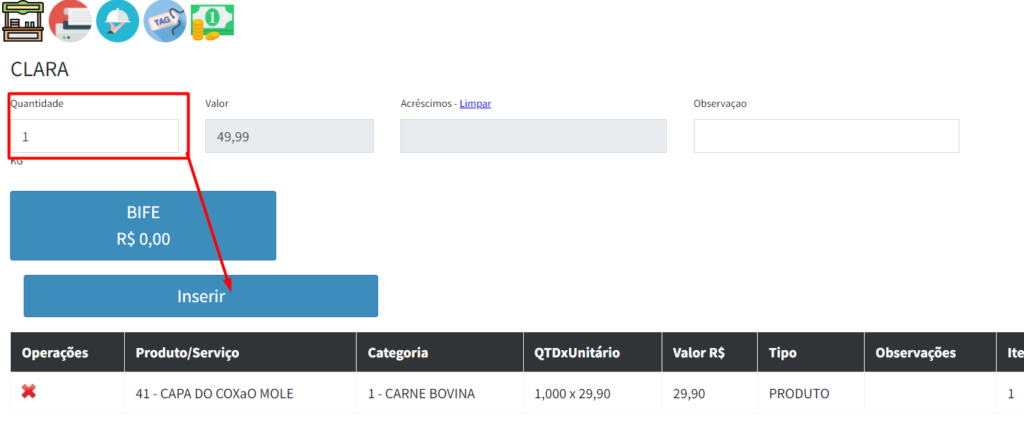Click the Produto/Serviço column header
Image resolution: width=1024 pixels, height=432 pixels.
point(188,352)
